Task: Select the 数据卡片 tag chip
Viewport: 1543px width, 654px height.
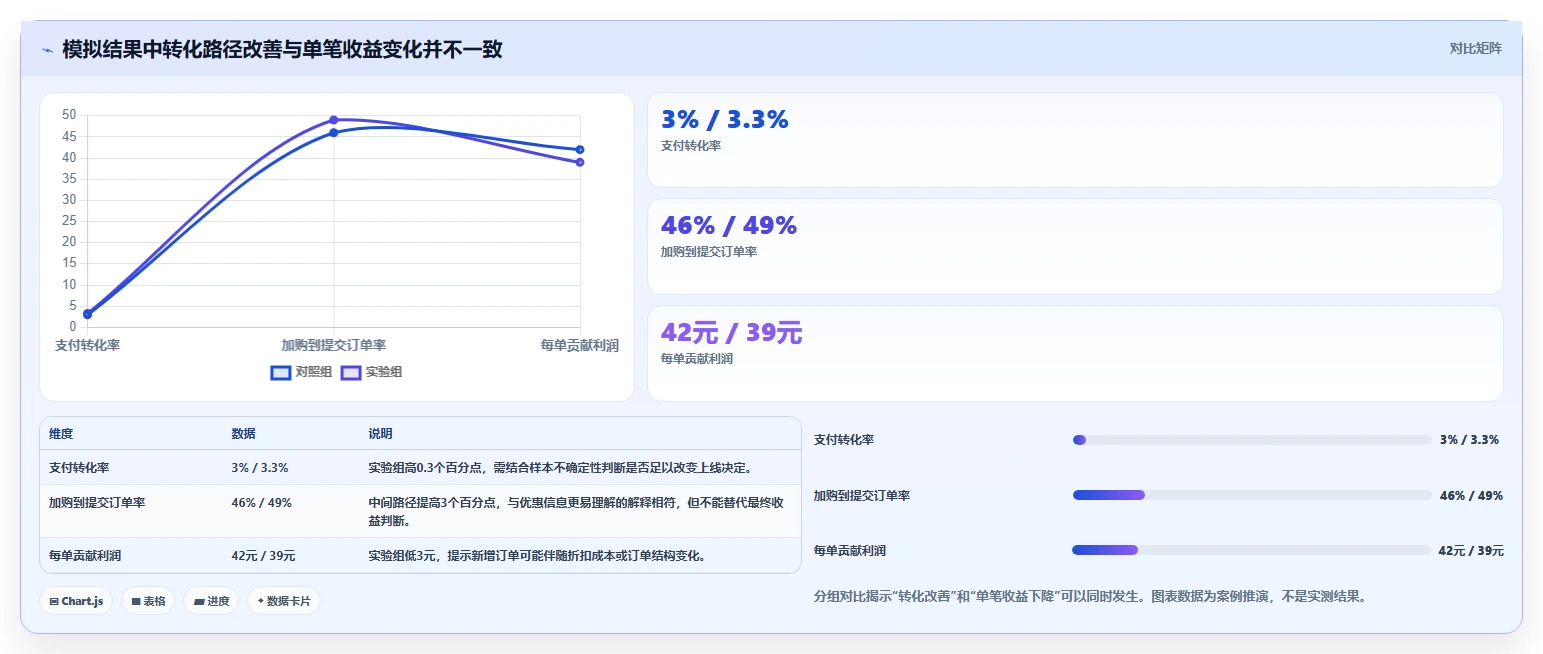Action: [284, 601]
